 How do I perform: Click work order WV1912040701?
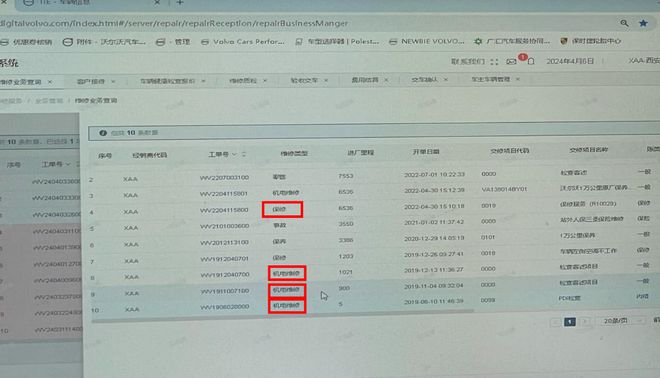tap(224, 258)
